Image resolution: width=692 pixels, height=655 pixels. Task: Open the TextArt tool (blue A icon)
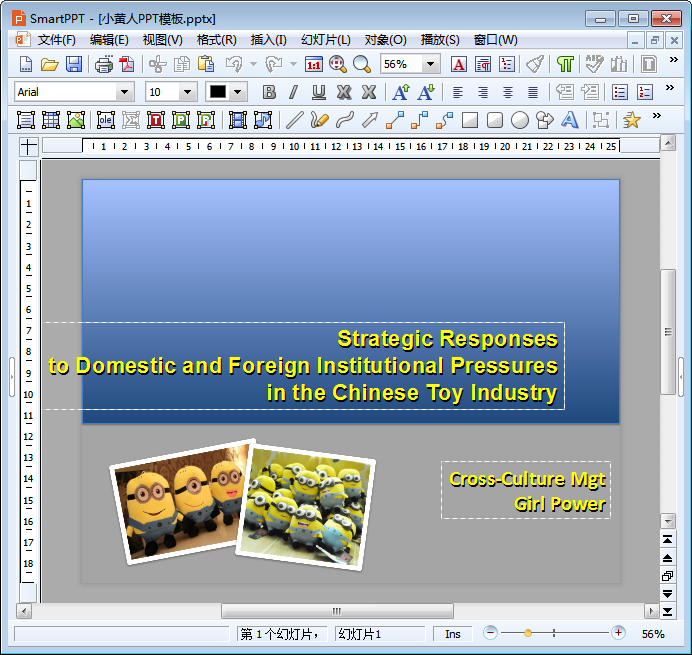[569, 120]
